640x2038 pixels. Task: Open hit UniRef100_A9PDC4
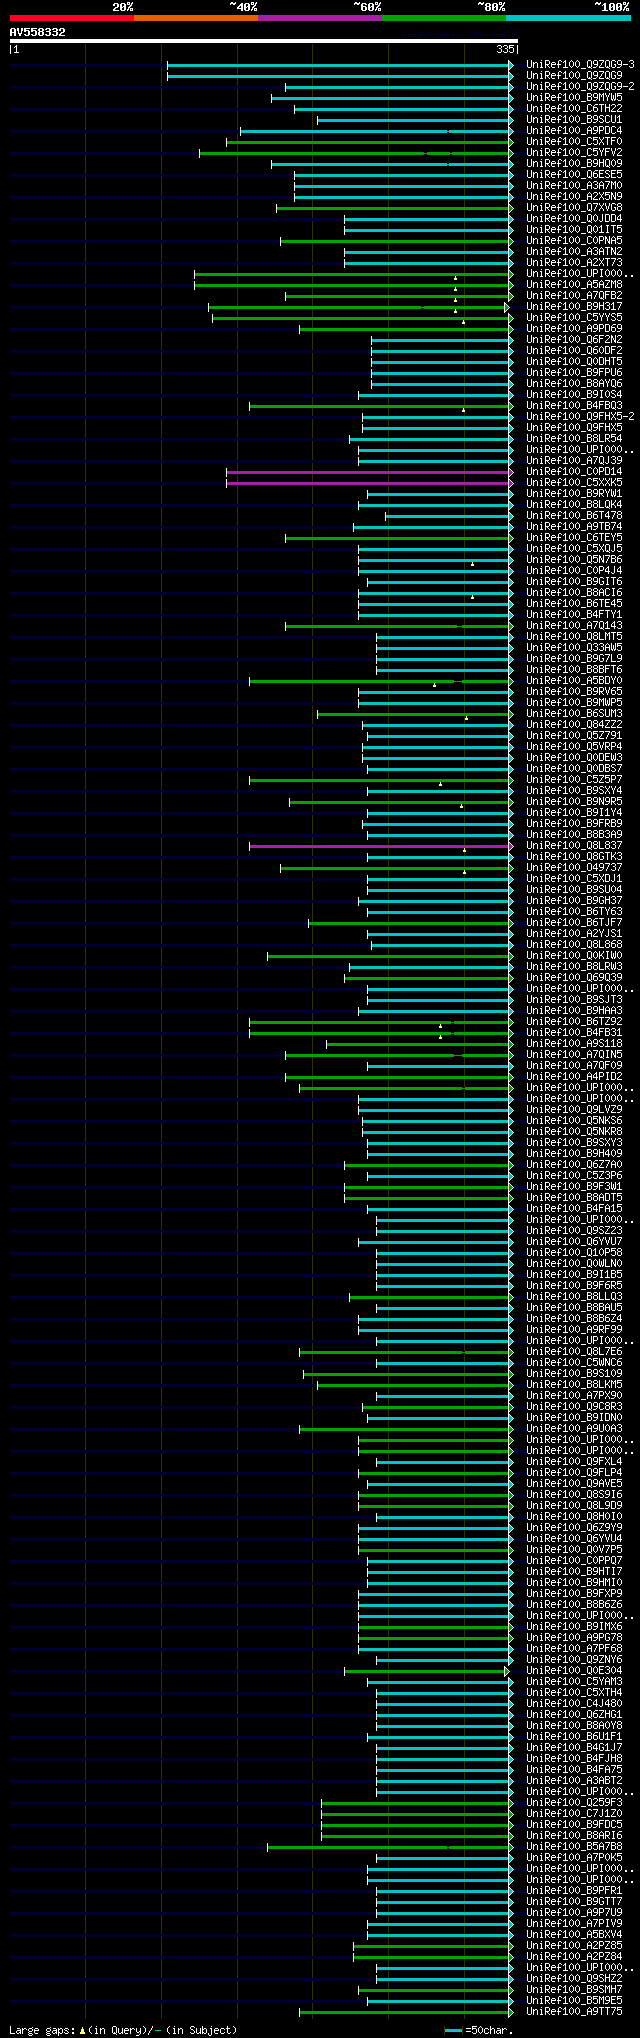[x=575, y=130]
